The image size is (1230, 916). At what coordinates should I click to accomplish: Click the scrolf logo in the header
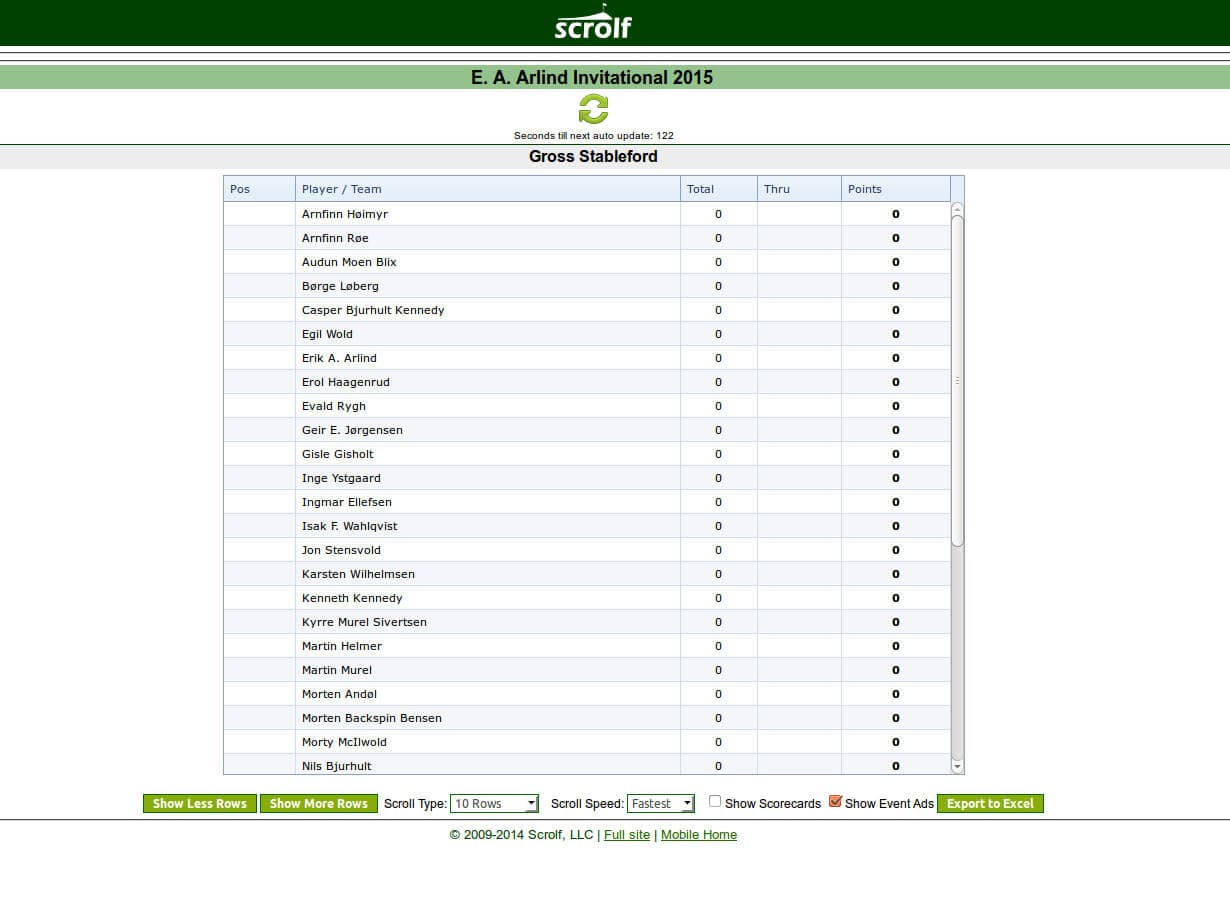click(x=593, y=24)
